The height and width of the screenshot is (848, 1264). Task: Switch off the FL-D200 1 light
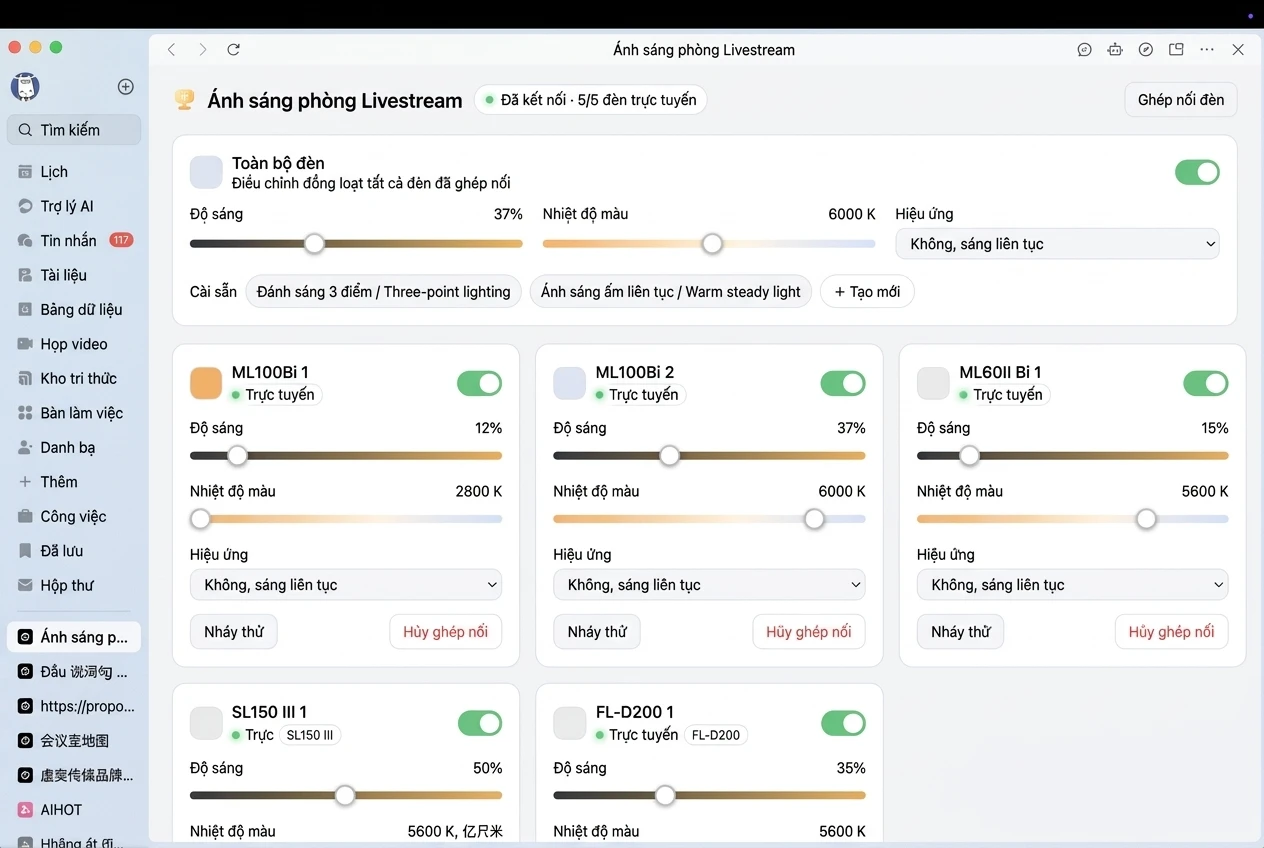pyautogui.click(x=843, y=723)
